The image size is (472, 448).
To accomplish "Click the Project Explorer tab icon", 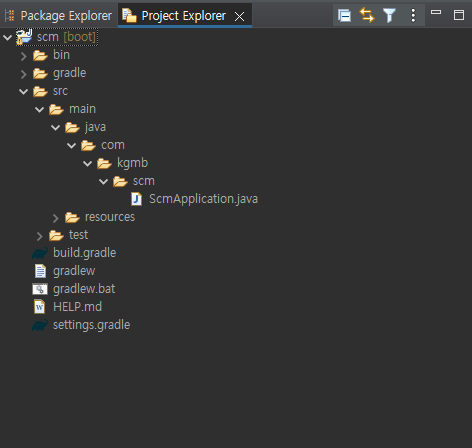I will [x=129, y=15].
